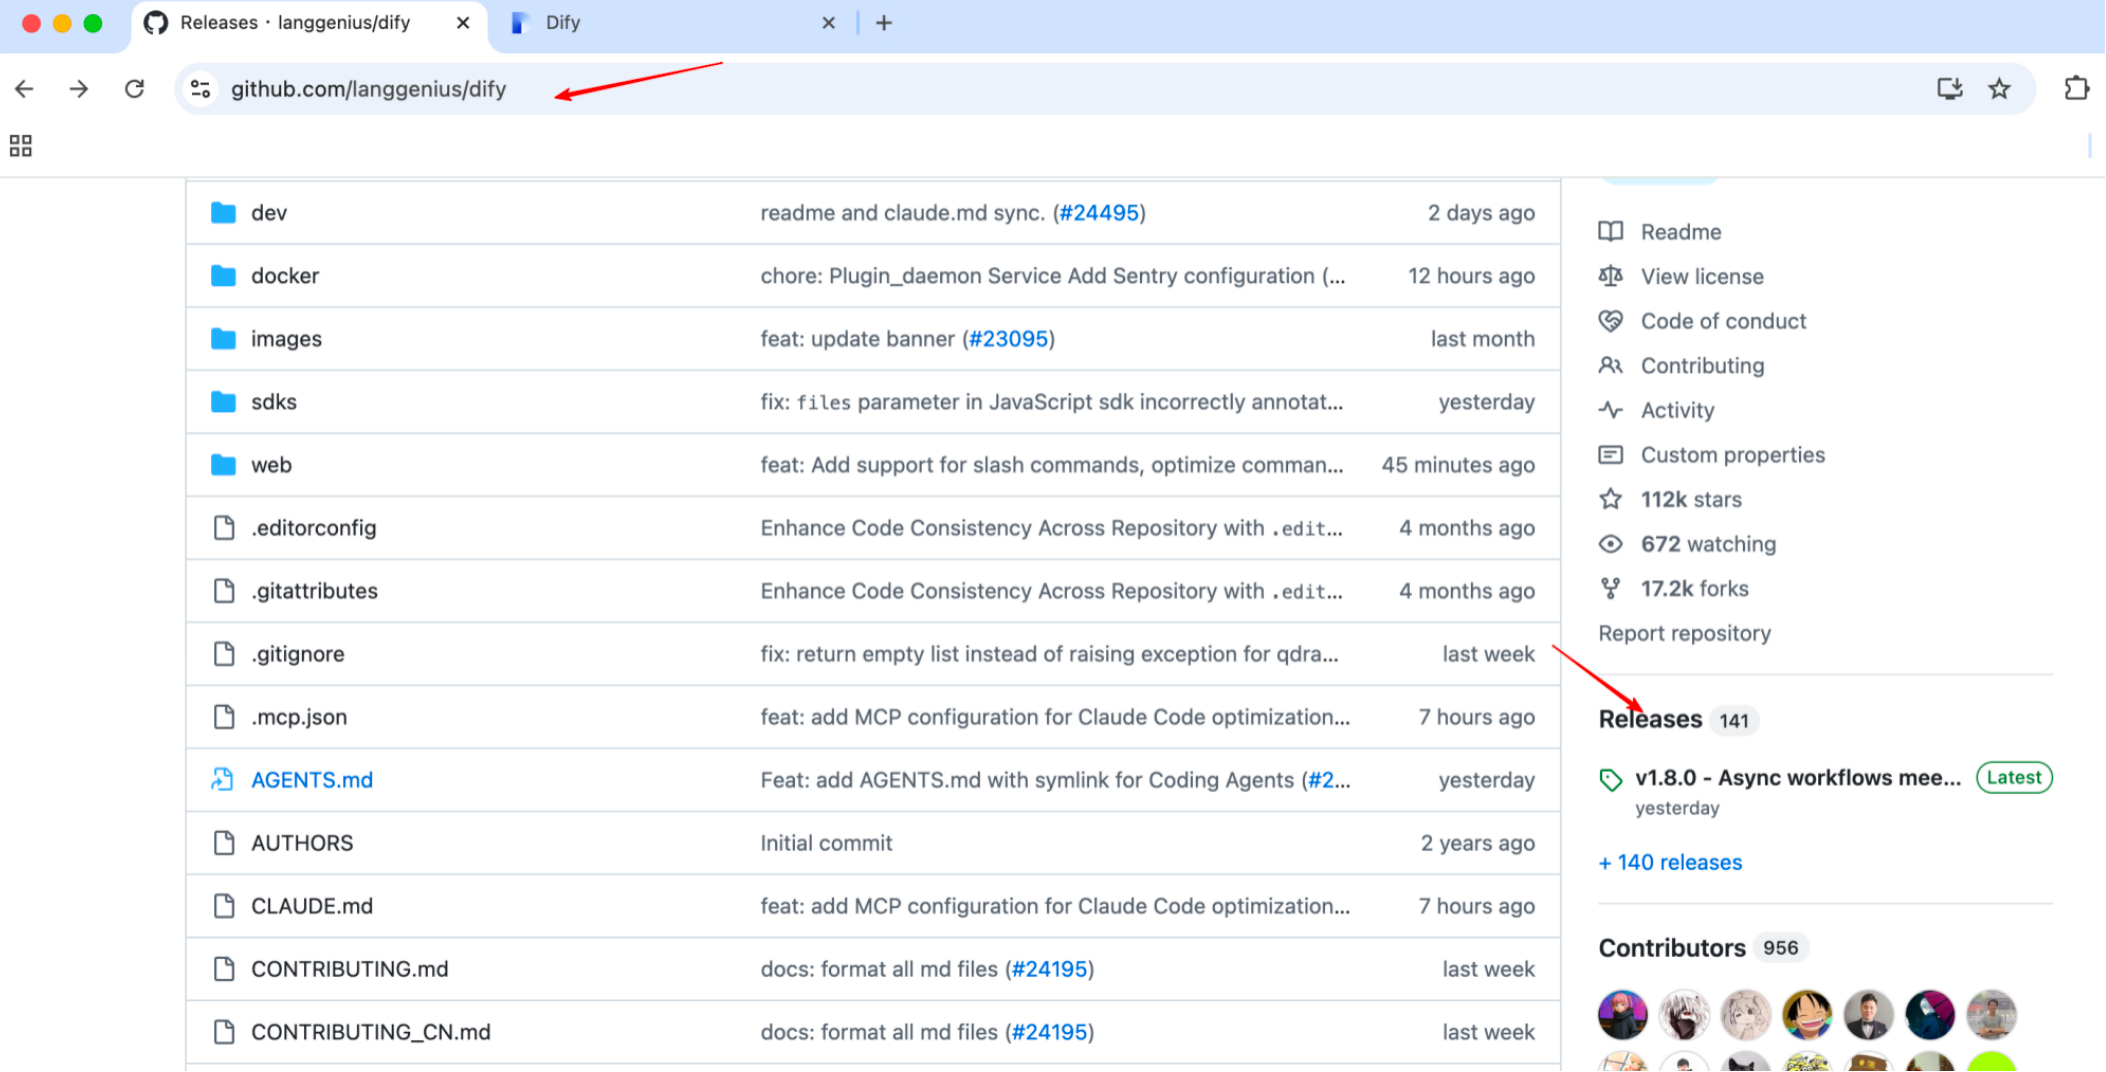Open the 'feat: update banner' commit message
This screenshot has height=1072, width=2106.
(x=857, y=339)
